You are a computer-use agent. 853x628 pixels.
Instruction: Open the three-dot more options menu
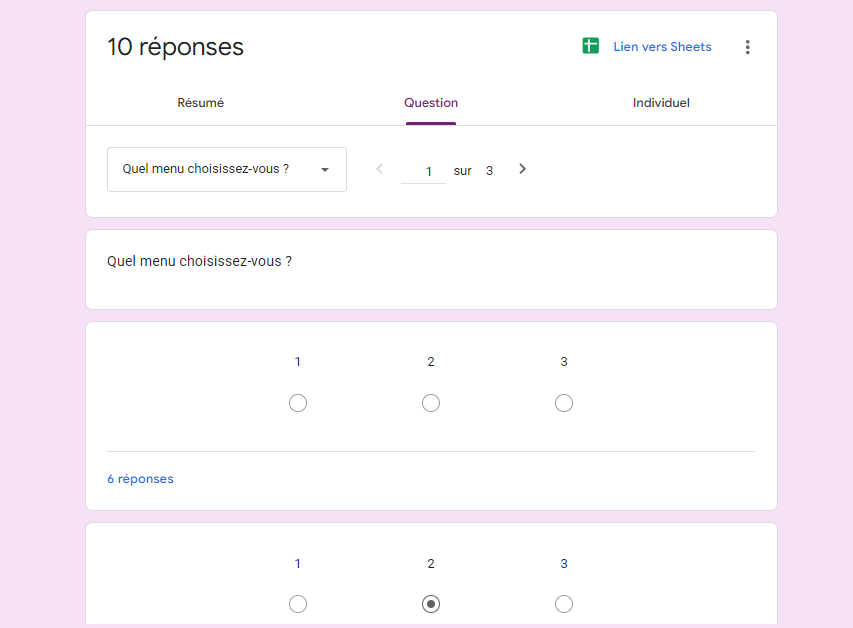point(747,47)
